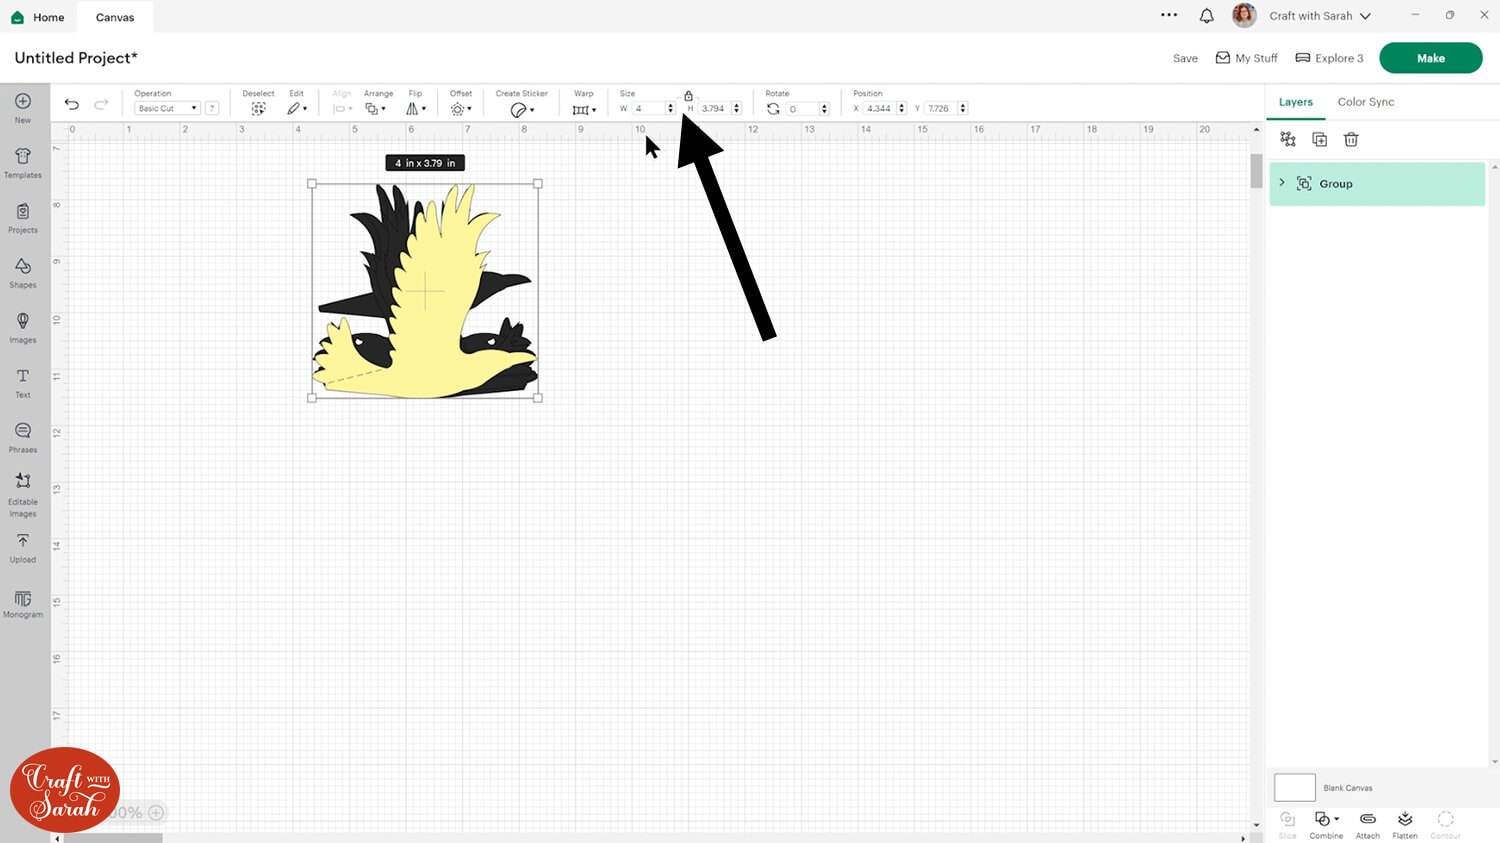
Task: Select the Explore 3 machine
Action: [1329, 58]
